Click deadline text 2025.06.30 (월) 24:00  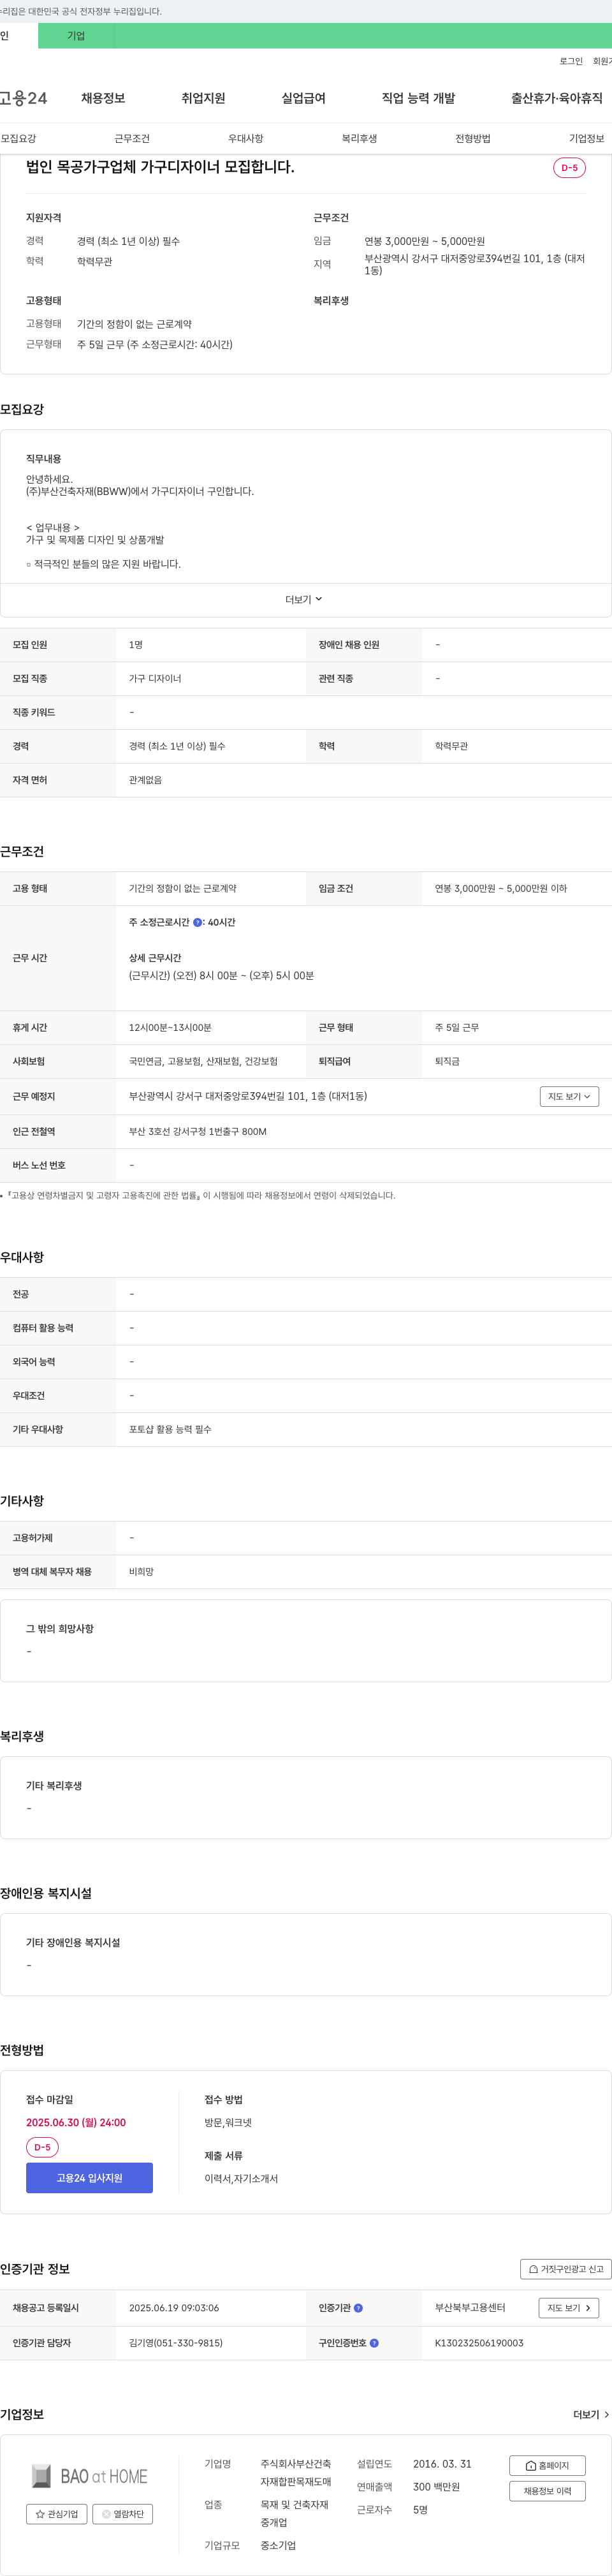point(76,2122)
